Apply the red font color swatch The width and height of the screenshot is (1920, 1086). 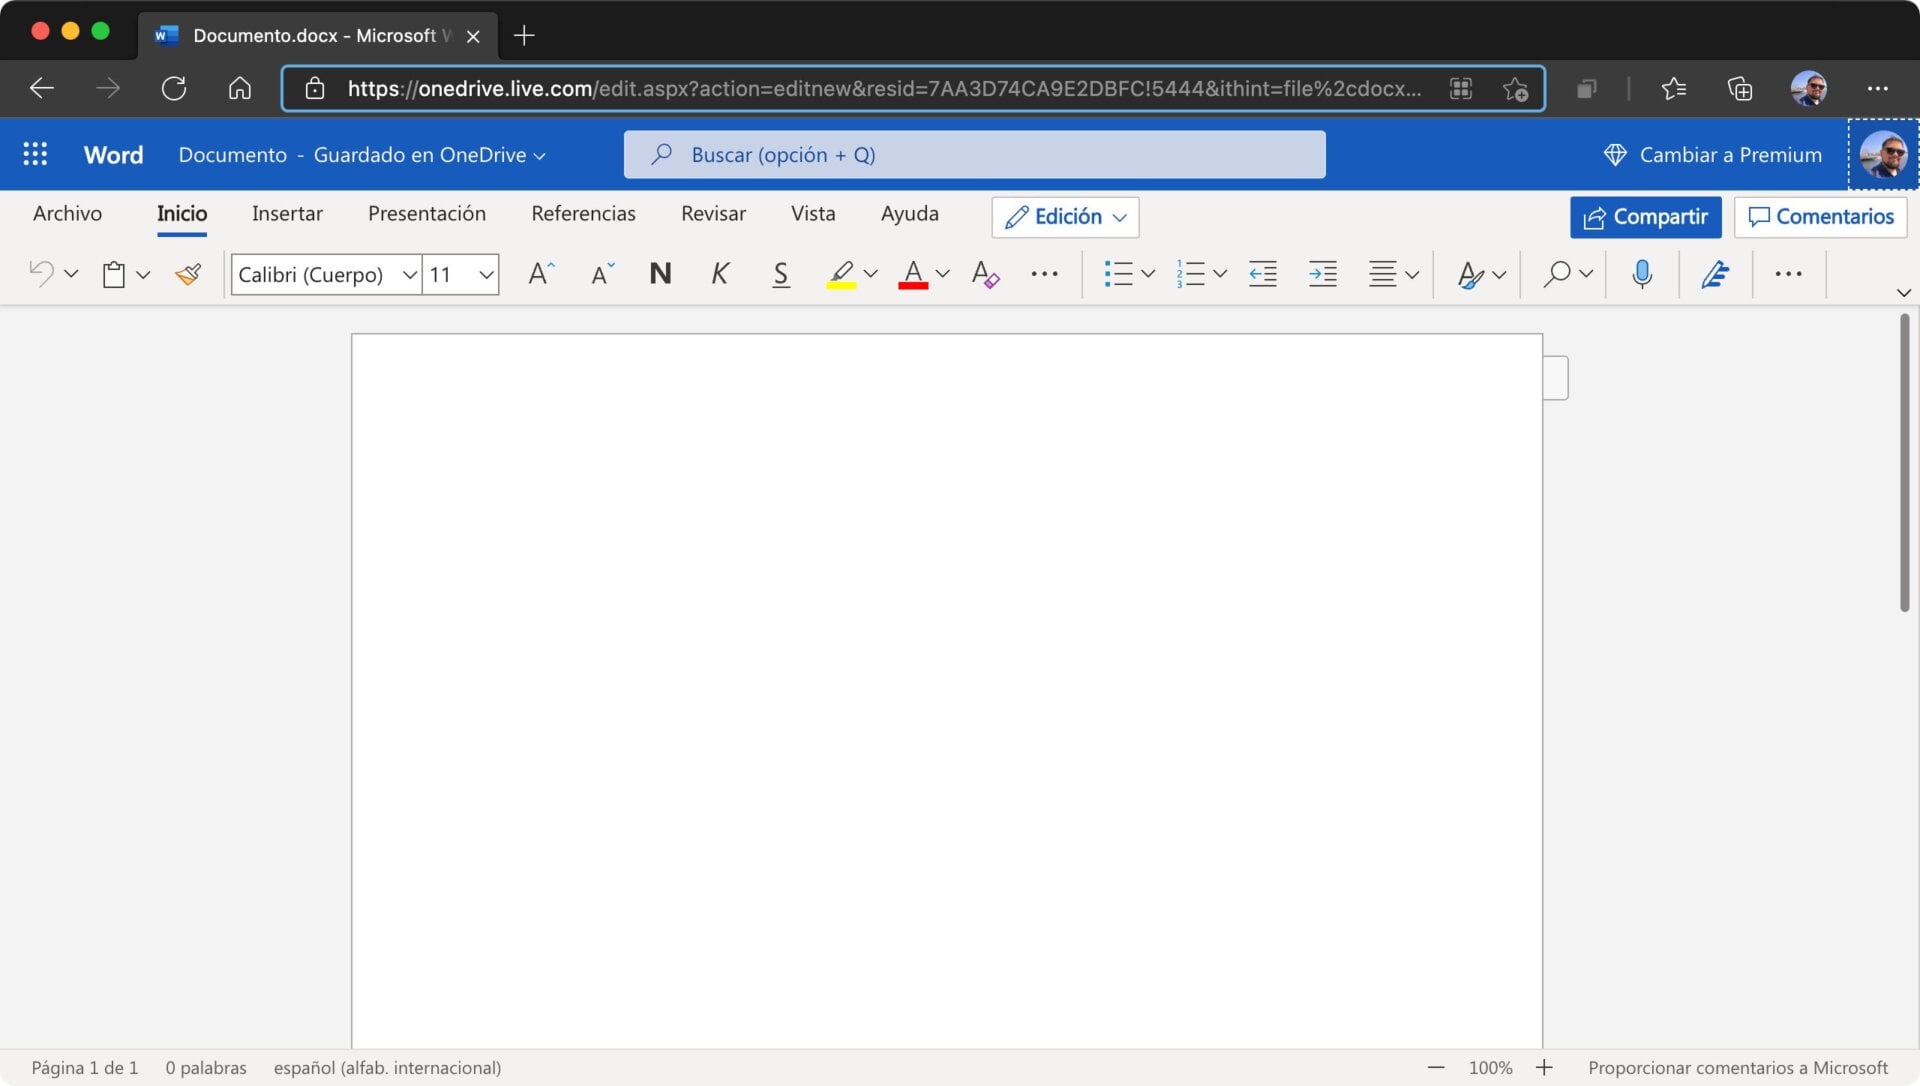tap(912, 274)
